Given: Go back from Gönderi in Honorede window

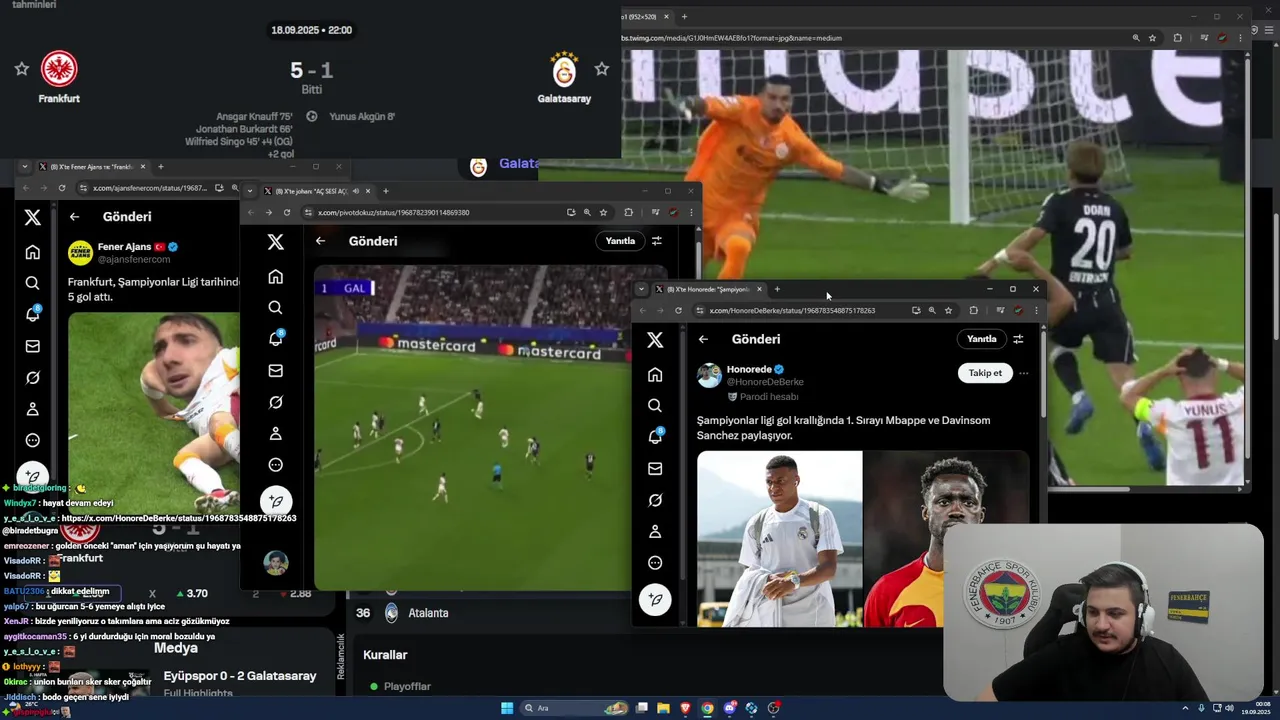Looking at the screenshot, I should pos(703,339).
